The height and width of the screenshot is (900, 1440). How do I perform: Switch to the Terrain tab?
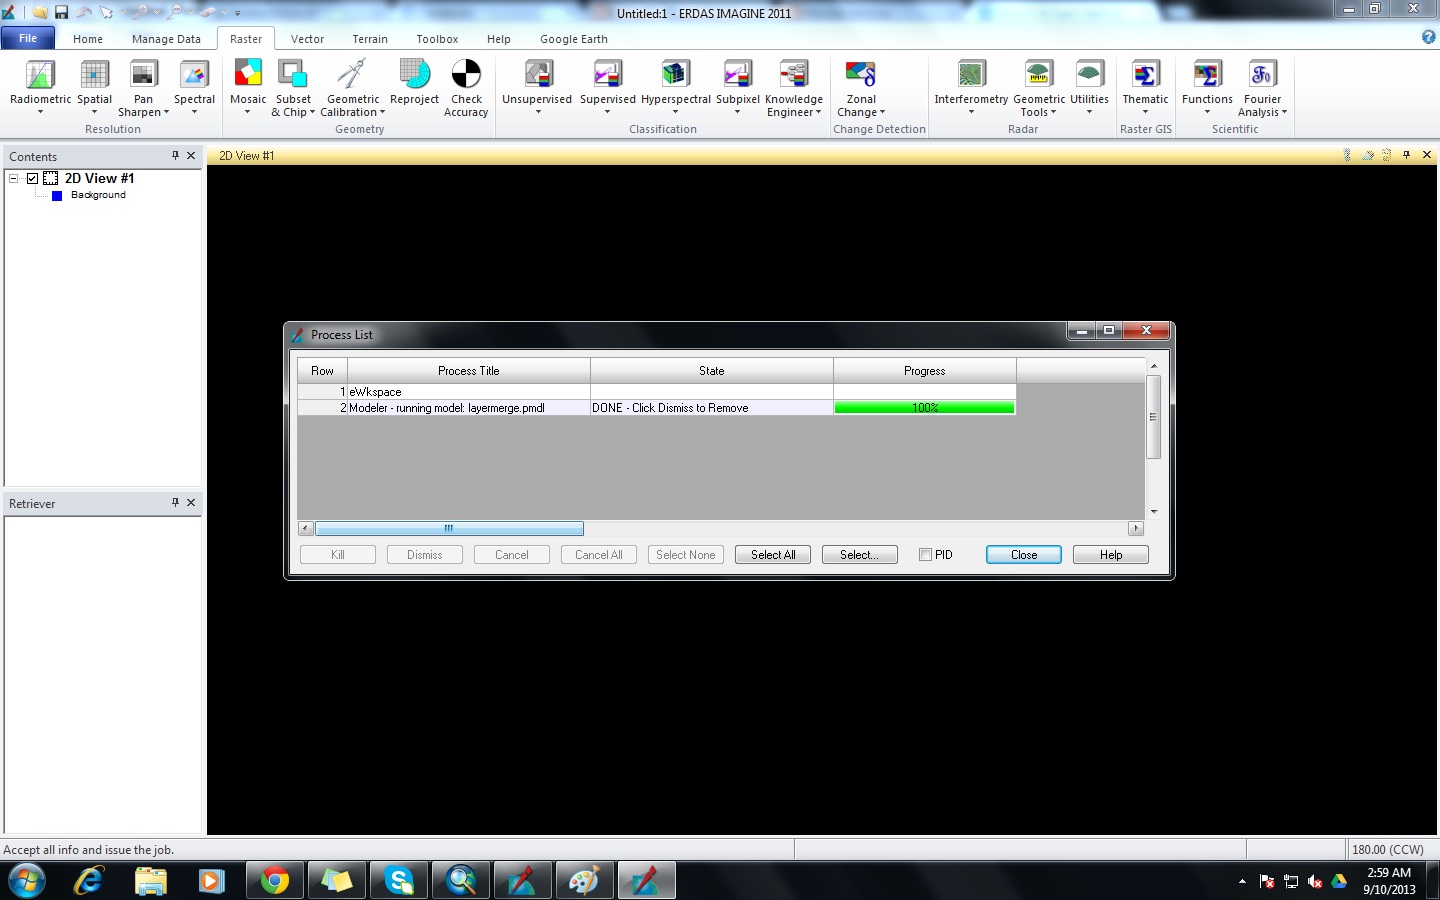coord(370,39)
